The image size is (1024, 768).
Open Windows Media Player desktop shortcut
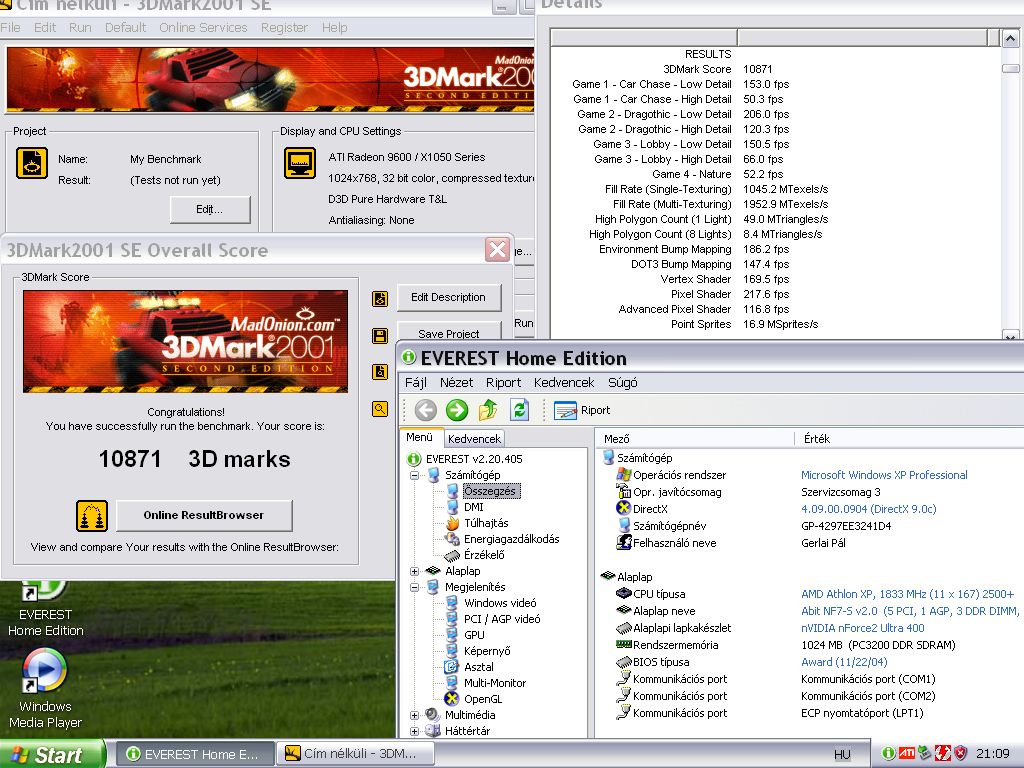(45, 689)
